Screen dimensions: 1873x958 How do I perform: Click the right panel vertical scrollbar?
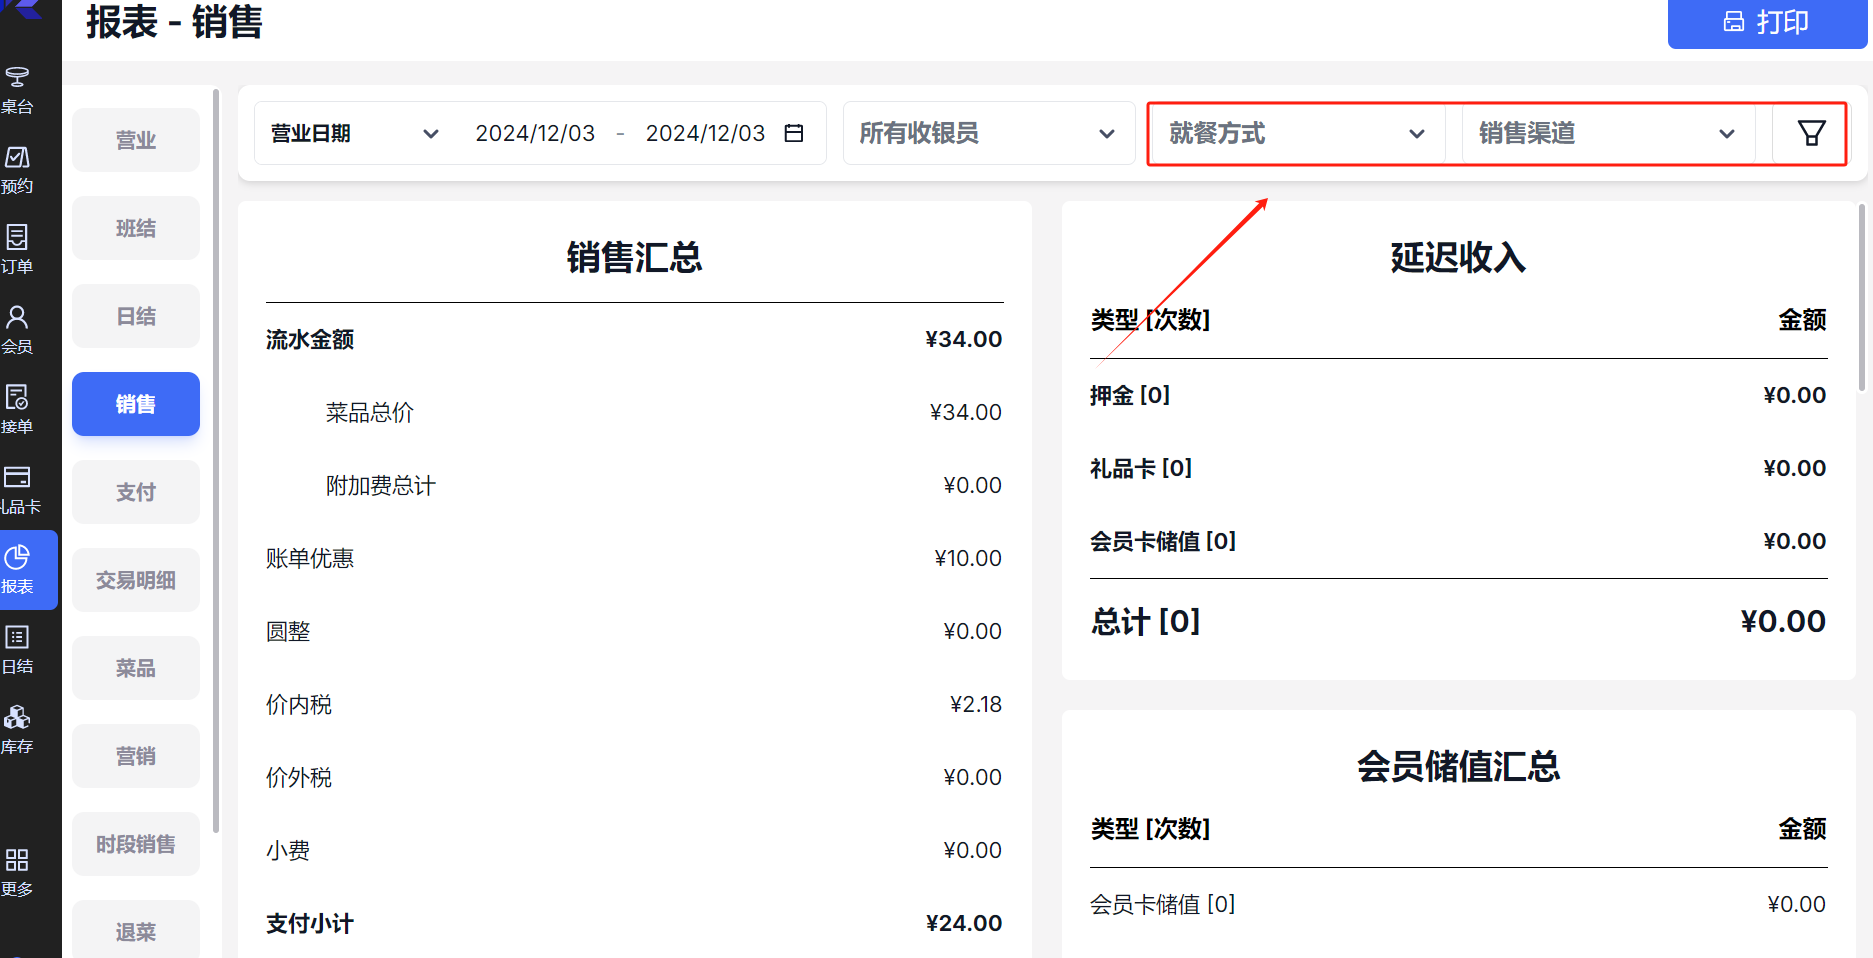pyautogui.click(x=1861, y=298)
